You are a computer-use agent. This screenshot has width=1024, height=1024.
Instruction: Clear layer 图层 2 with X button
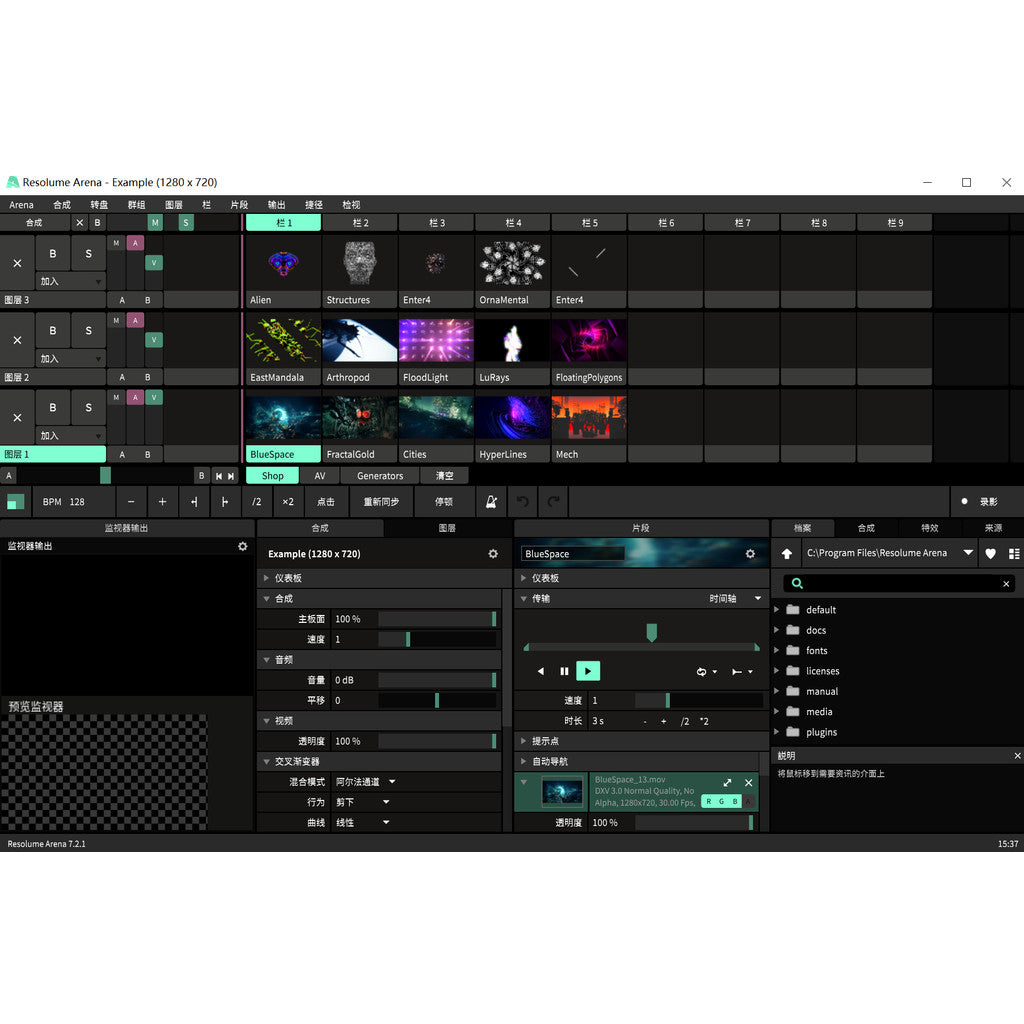pyautogui.click(x=18, y=340)
